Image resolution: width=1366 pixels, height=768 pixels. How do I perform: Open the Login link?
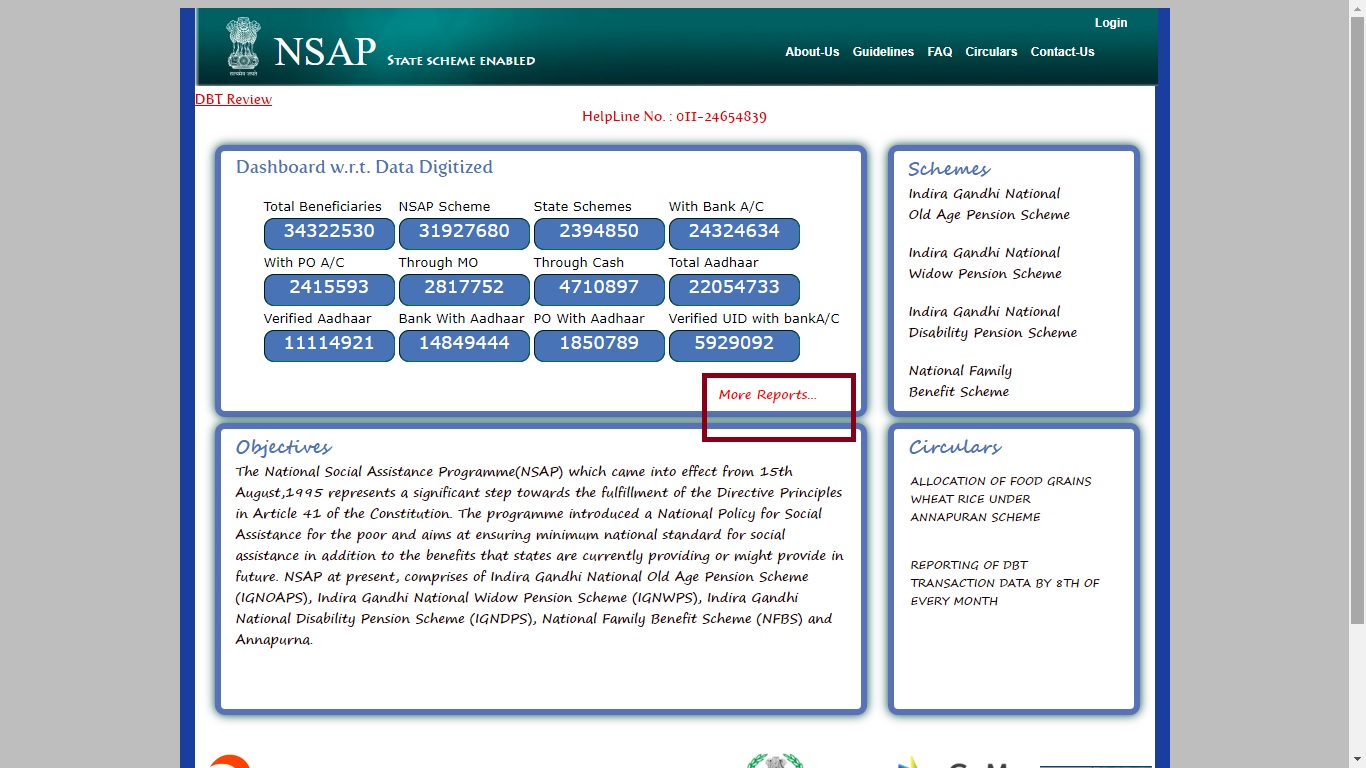[x=1110, y=22]
